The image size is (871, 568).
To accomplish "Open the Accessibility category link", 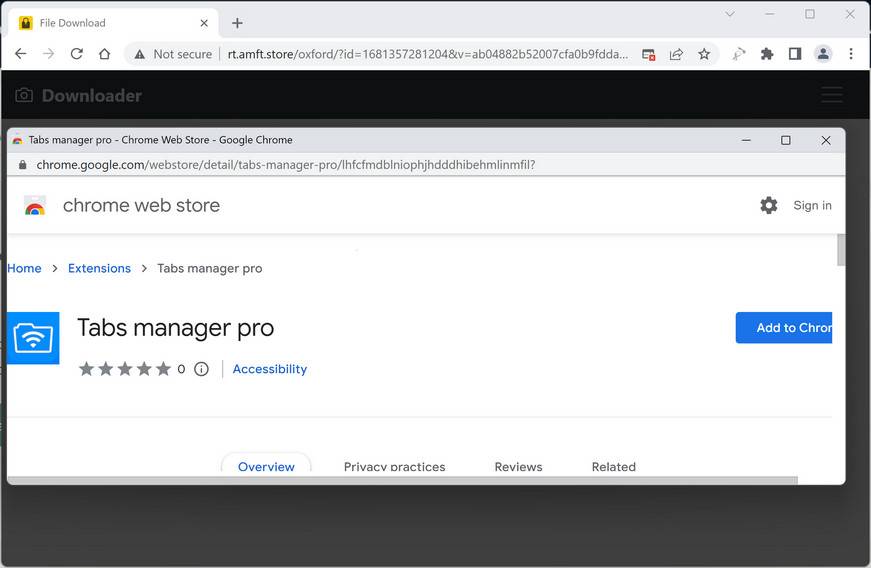I will pos(270,369).
